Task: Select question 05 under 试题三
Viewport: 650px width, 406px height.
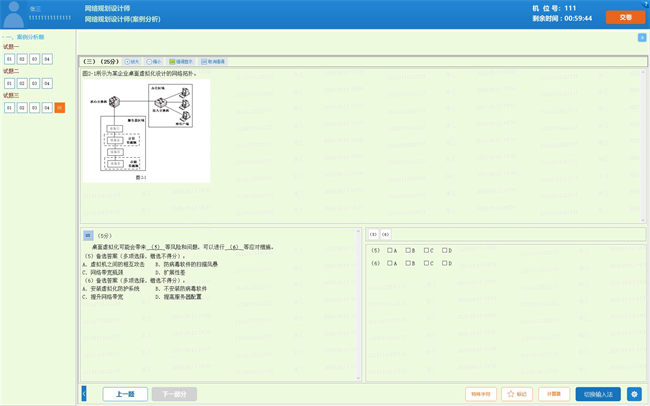Action: click(59, 108)
